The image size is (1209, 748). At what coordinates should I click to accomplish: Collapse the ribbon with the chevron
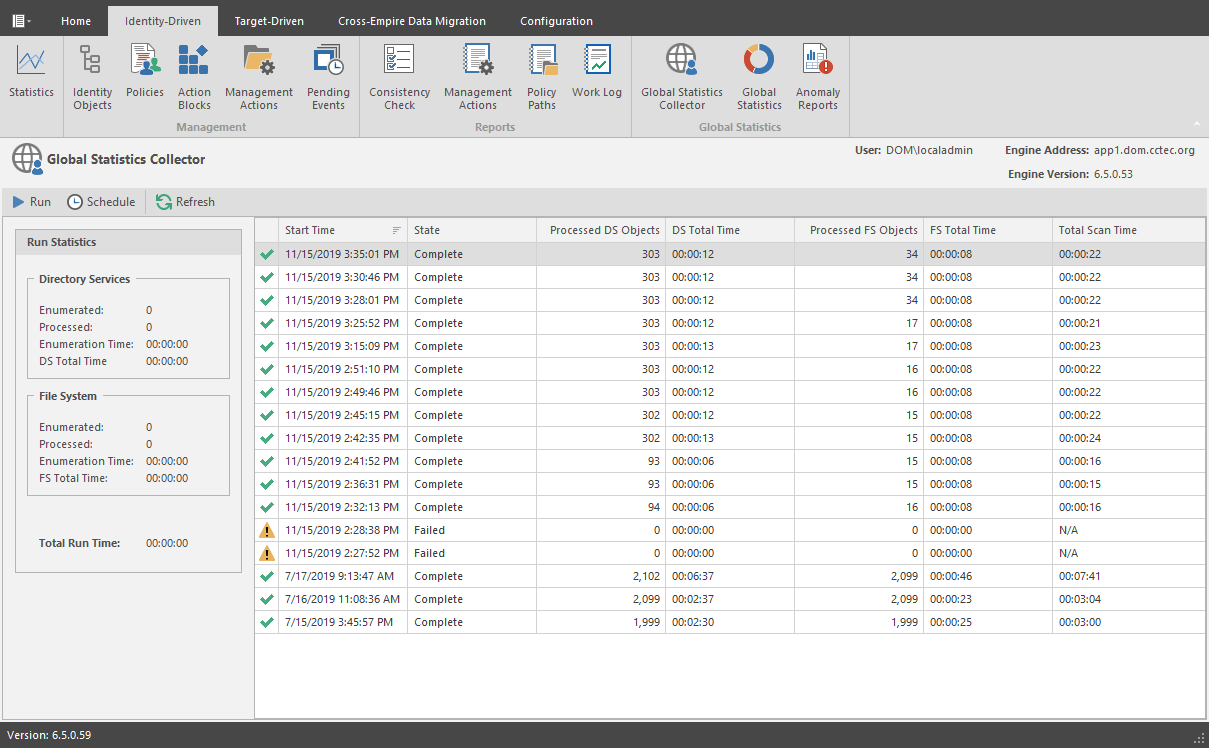pyautogui.click(x=1196, y=125)
